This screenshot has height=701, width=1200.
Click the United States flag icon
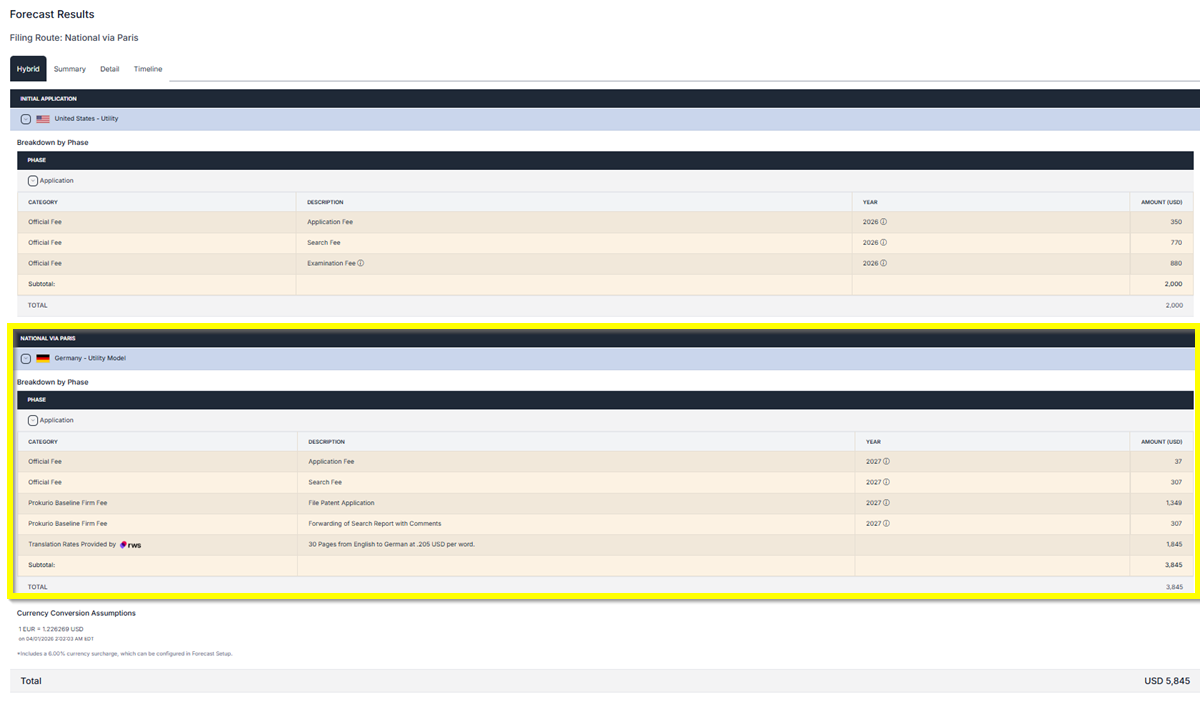click(43, 119)
